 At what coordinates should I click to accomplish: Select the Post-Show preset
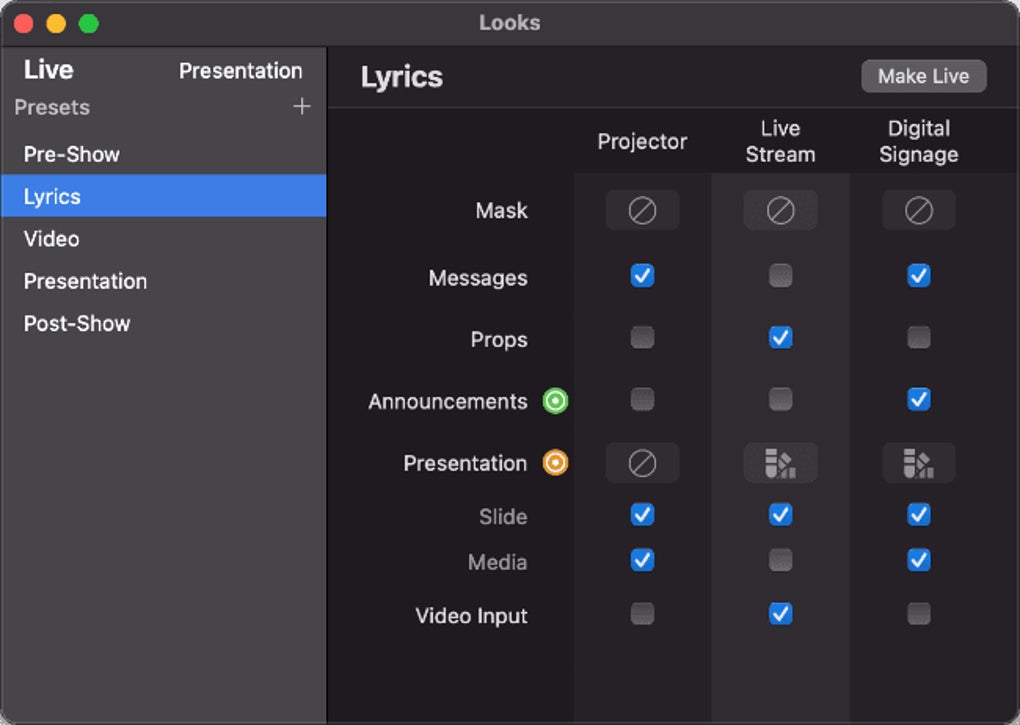pyautogui.click(x=163, y=323)
